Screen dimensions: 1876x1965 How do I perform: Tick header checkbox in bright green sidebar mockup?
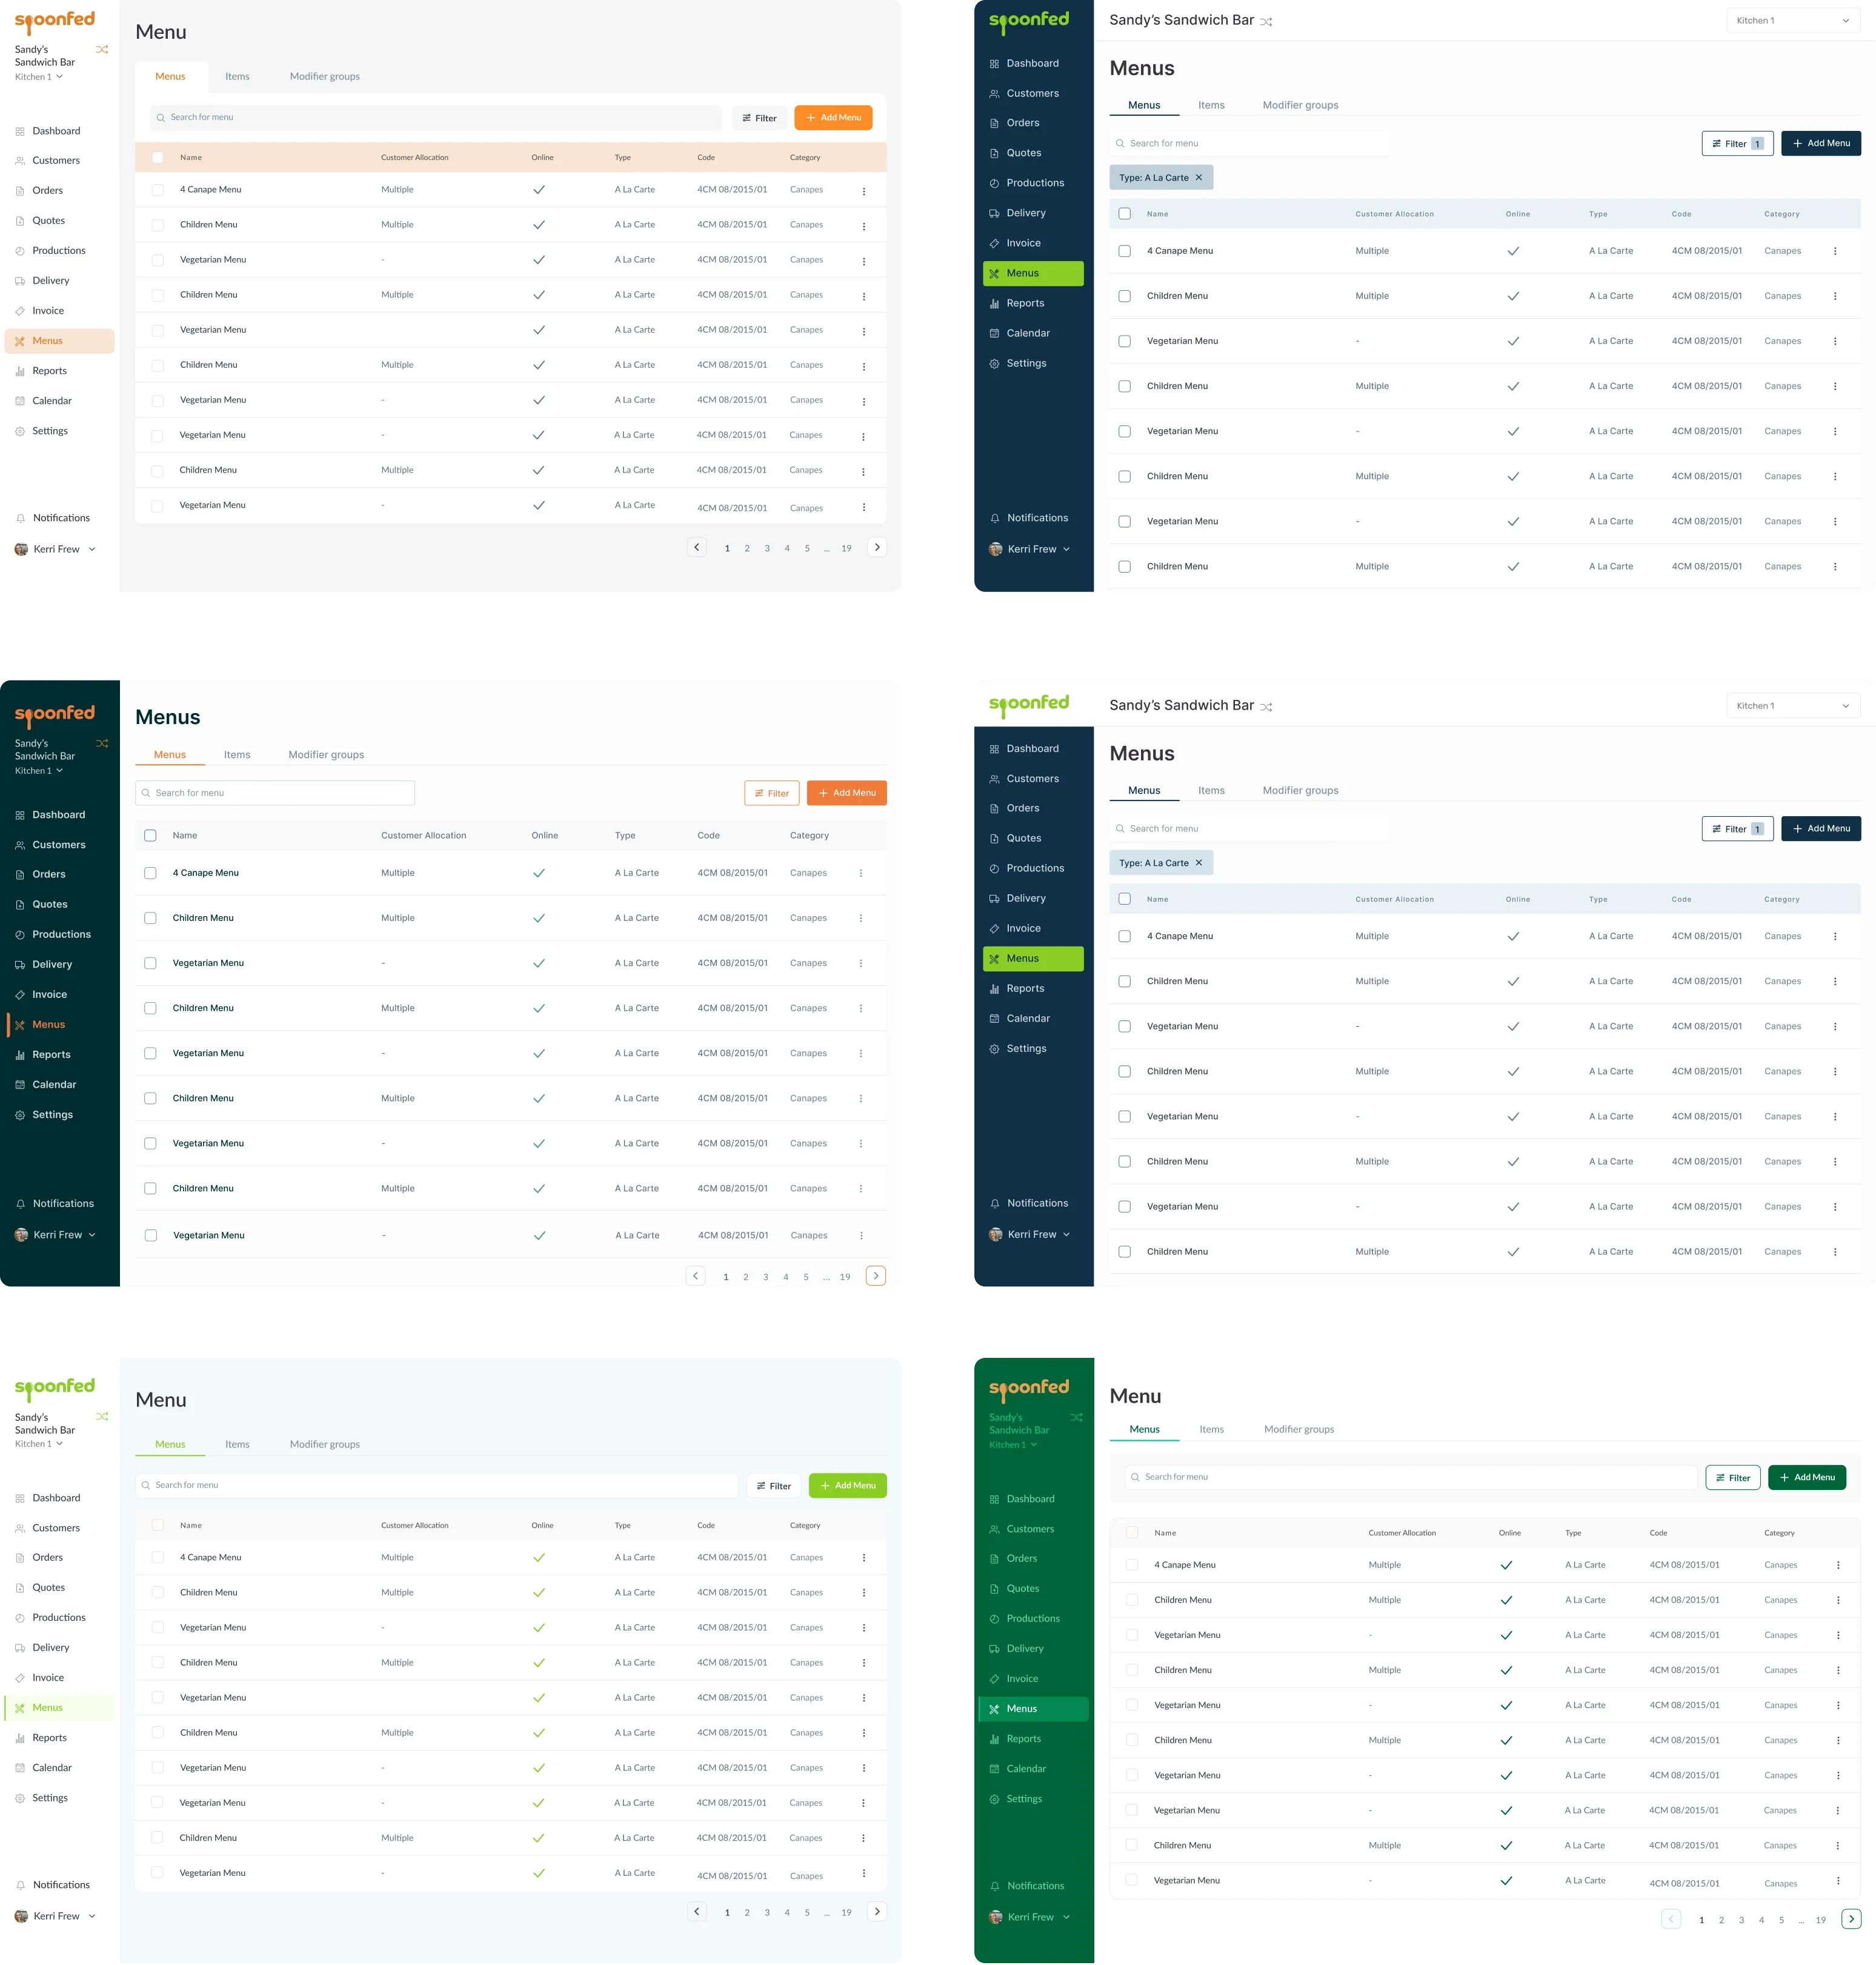point(1132,1532)
